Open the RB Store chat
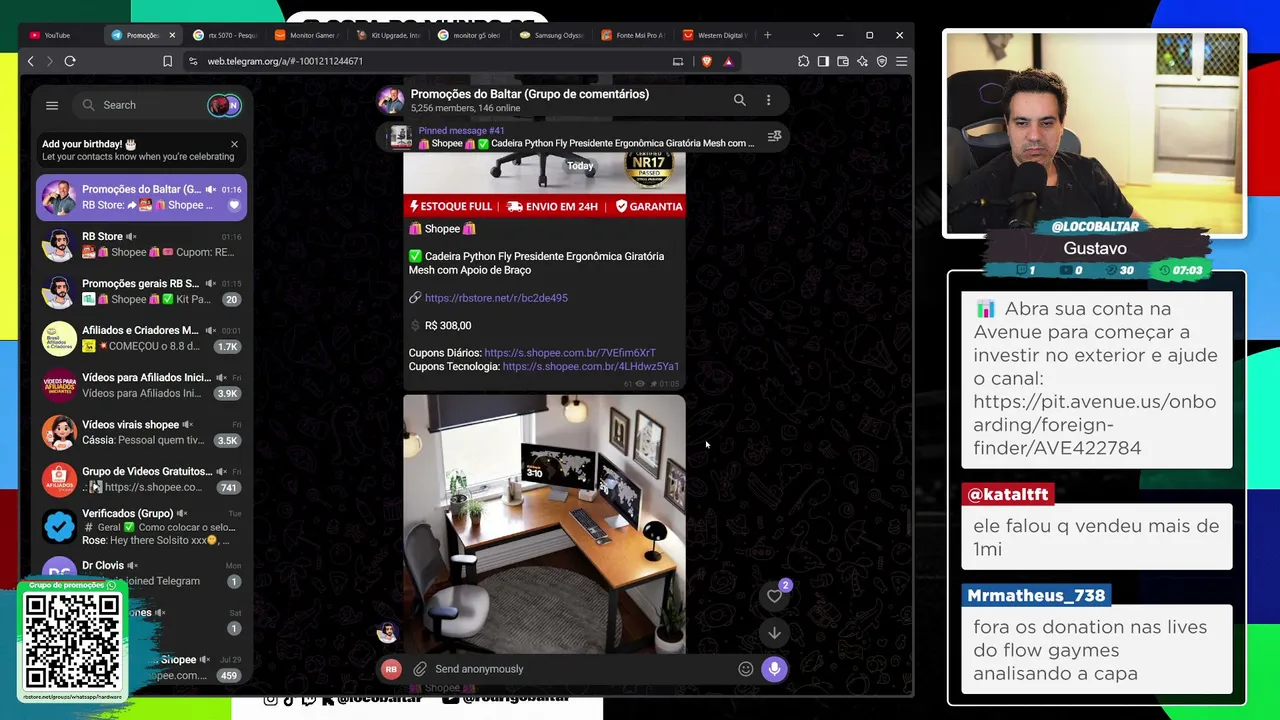Screen dimensions: 1280x720 coord(141,244)
